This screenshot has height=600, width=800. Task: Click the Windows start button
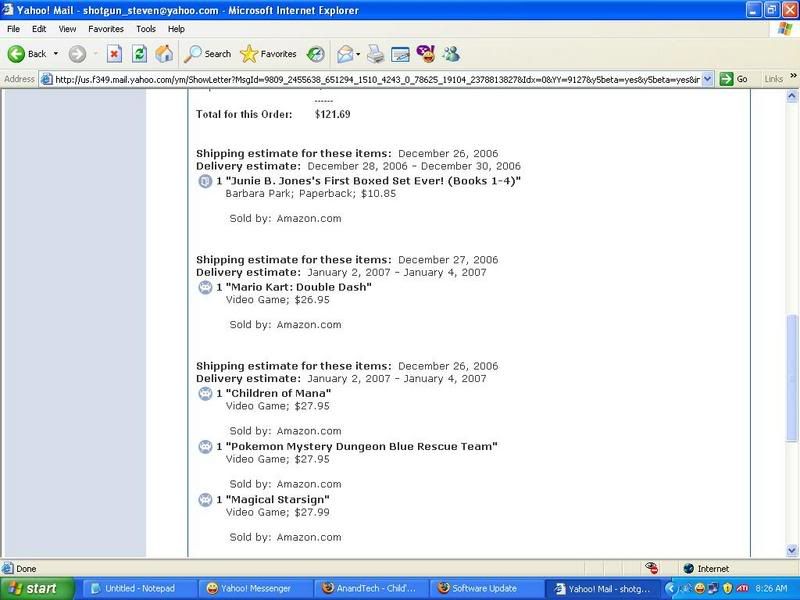coord(37,588)
